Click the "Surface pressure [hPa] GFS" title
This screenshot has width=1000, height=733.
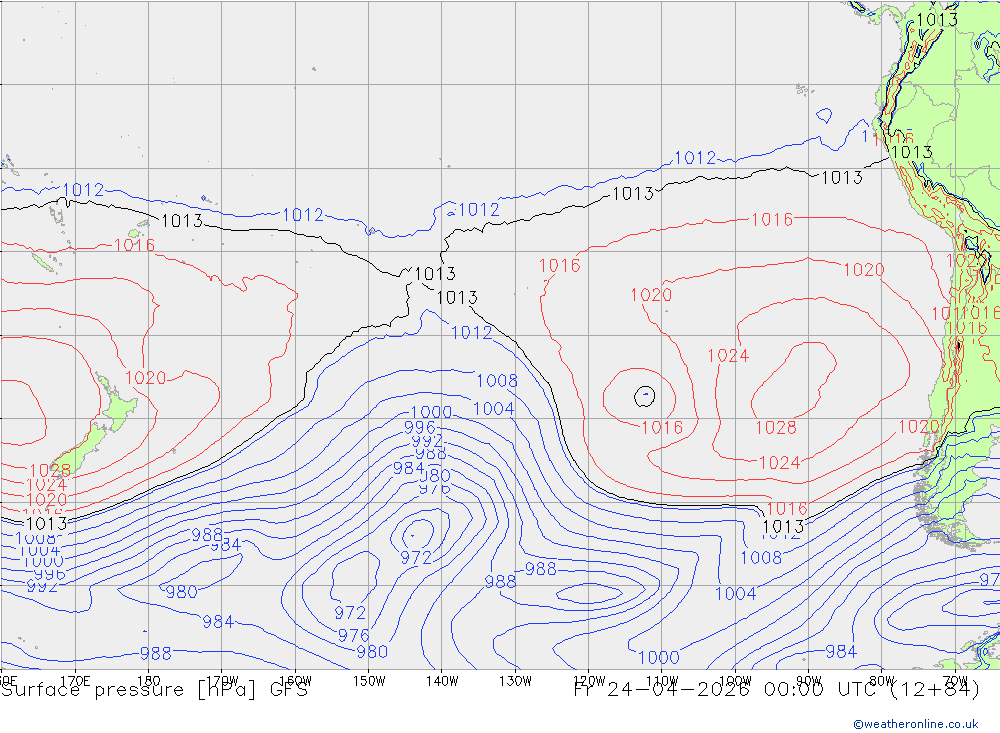(x=154, y=690)
